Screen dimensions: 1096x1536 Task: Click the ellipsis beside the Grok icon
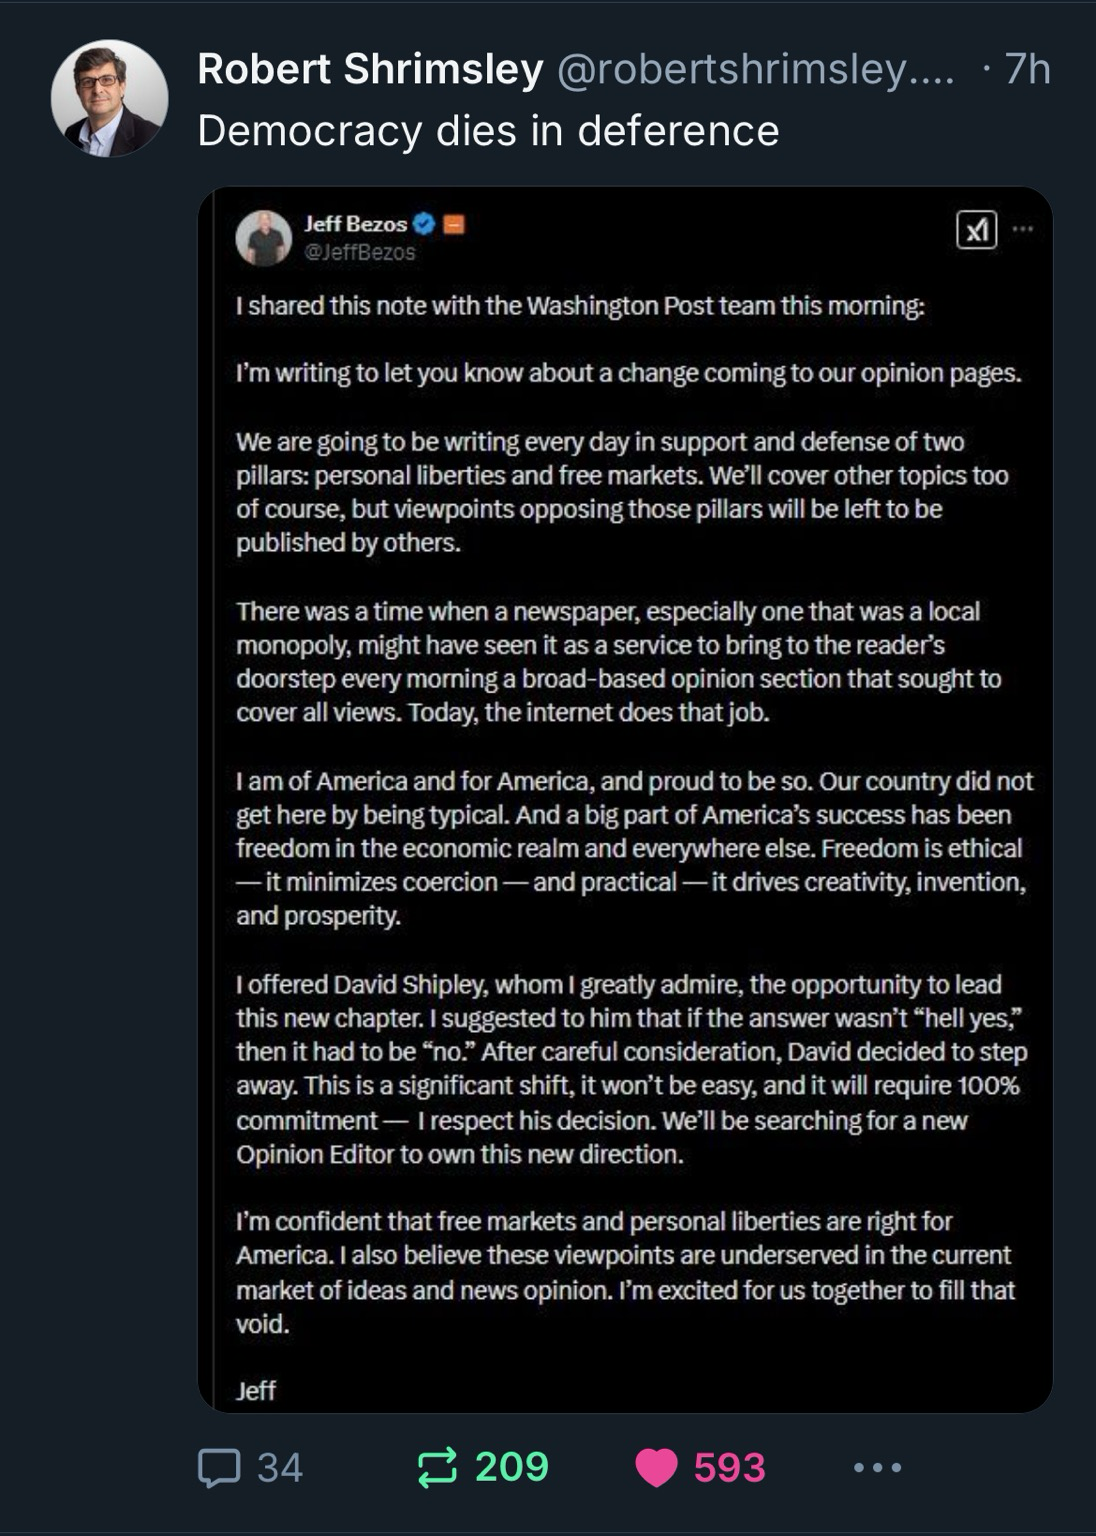[x=1022, y=229]
